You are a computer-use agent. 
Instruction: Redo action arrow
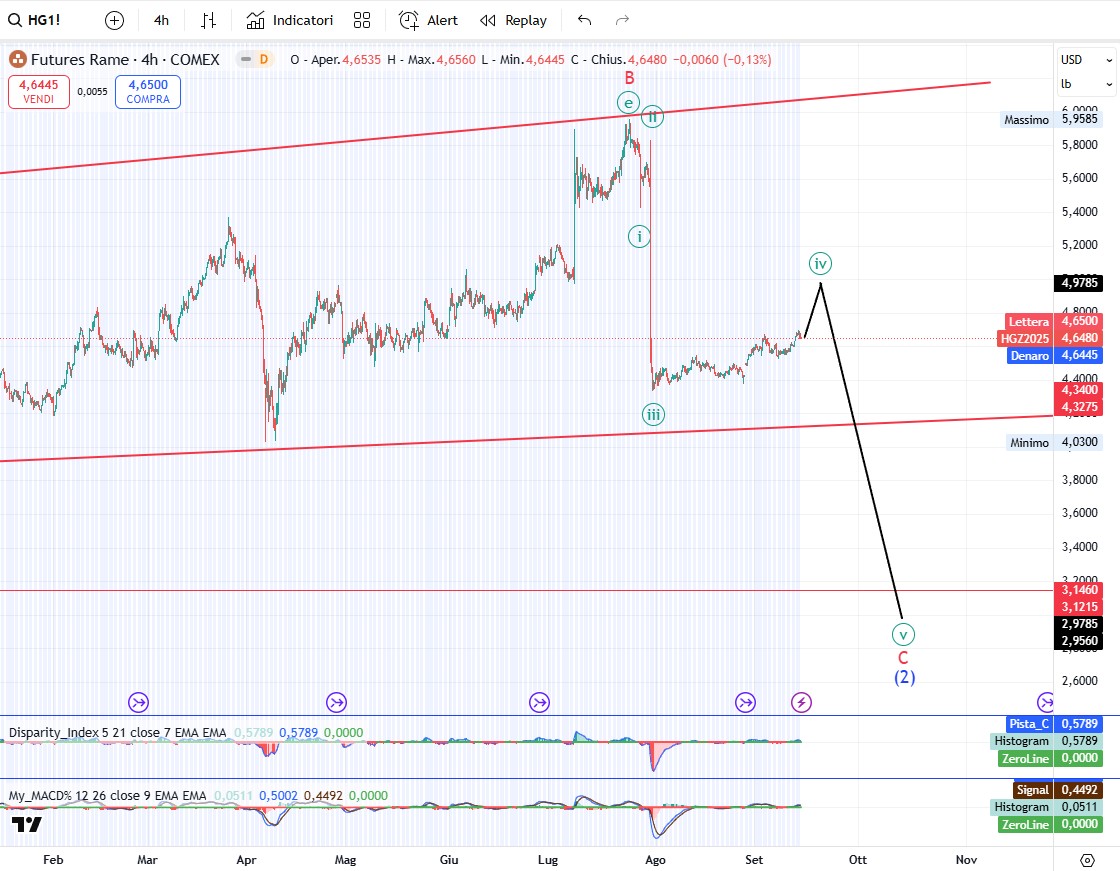coord(622,21)
